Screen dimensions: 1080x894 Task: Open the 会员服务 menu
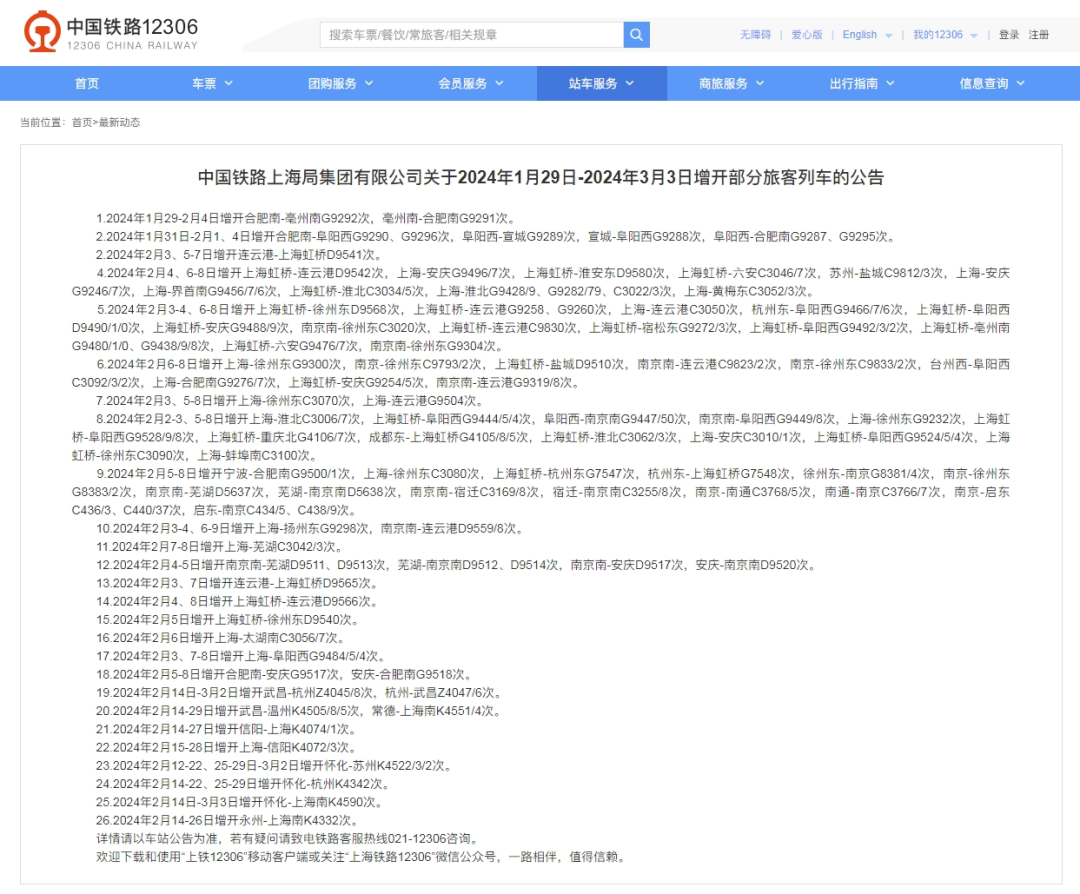click(471, 84)
